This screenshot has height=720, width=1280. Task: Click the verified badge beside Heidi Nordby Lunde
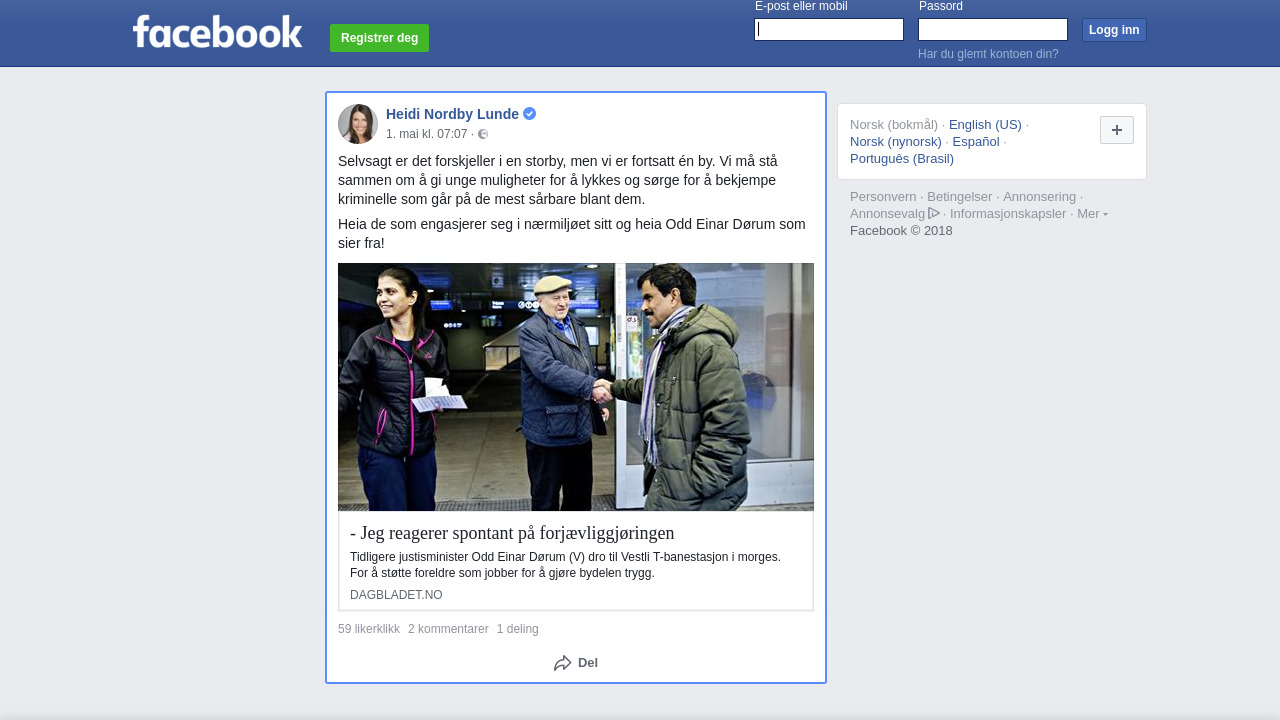pos(530,114)
